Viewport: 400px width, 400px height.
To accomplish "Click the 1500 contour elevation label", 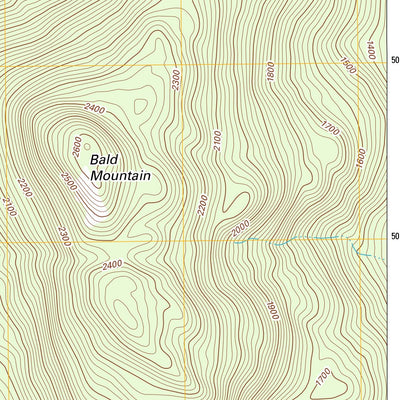I will [348, 65].
